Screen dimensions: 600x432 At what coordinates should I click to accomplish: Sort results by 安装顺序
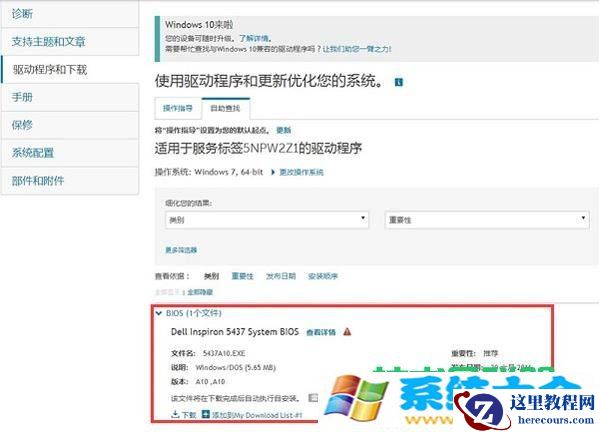[323, 276]
